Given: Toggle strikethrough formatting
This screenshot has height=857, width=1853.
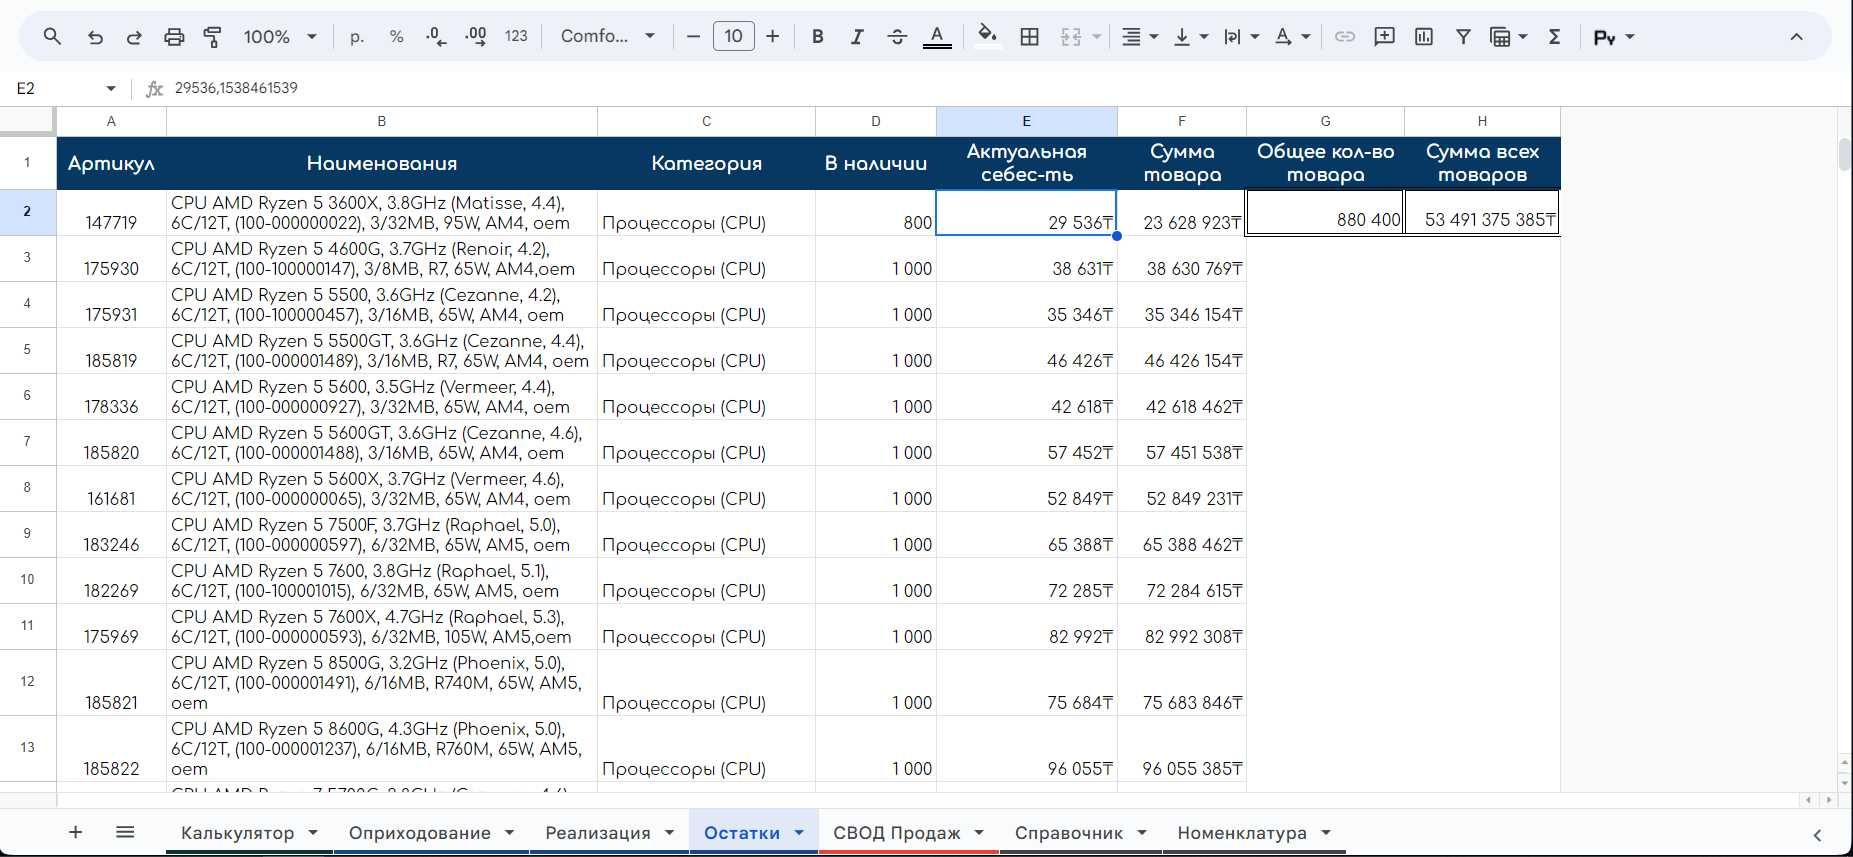Looking at the screenshot, I should (897, 36).
